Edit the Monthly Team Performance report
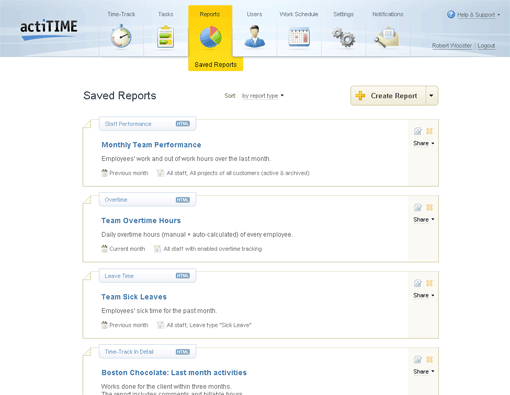510x395 pixels. pyautogui.click(x=418, y=131)
